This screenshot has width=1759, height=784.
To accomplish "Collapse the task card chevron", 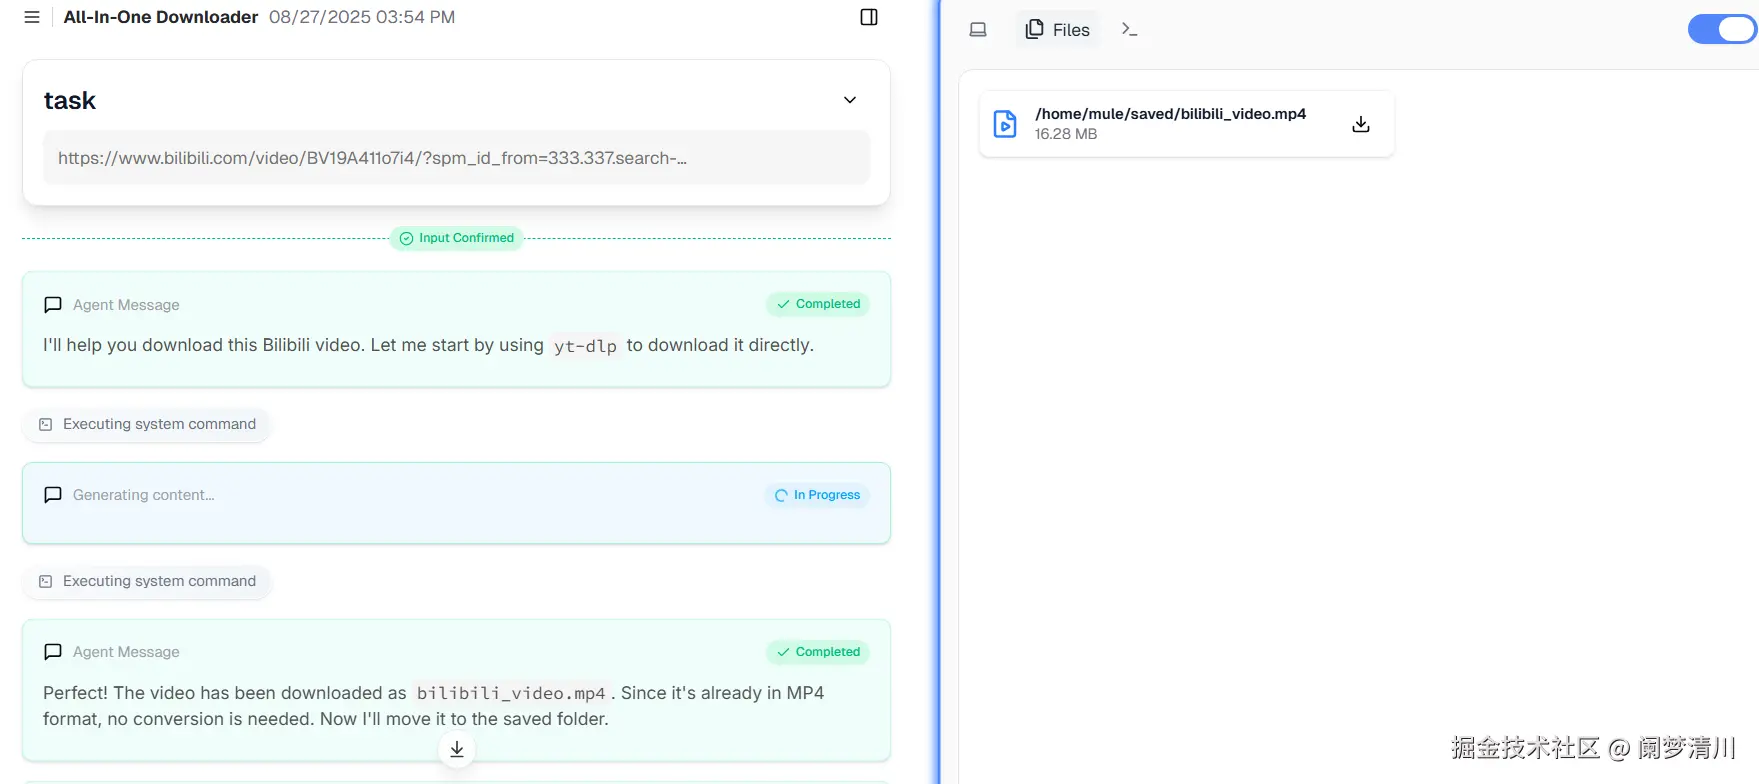I will [x=850, y=100].
